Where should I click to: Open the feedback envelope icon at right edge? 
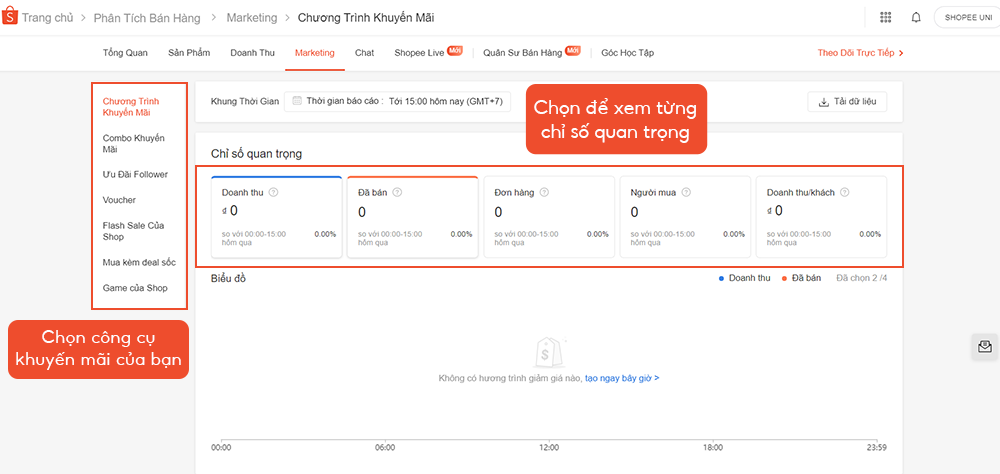point(985,346)
